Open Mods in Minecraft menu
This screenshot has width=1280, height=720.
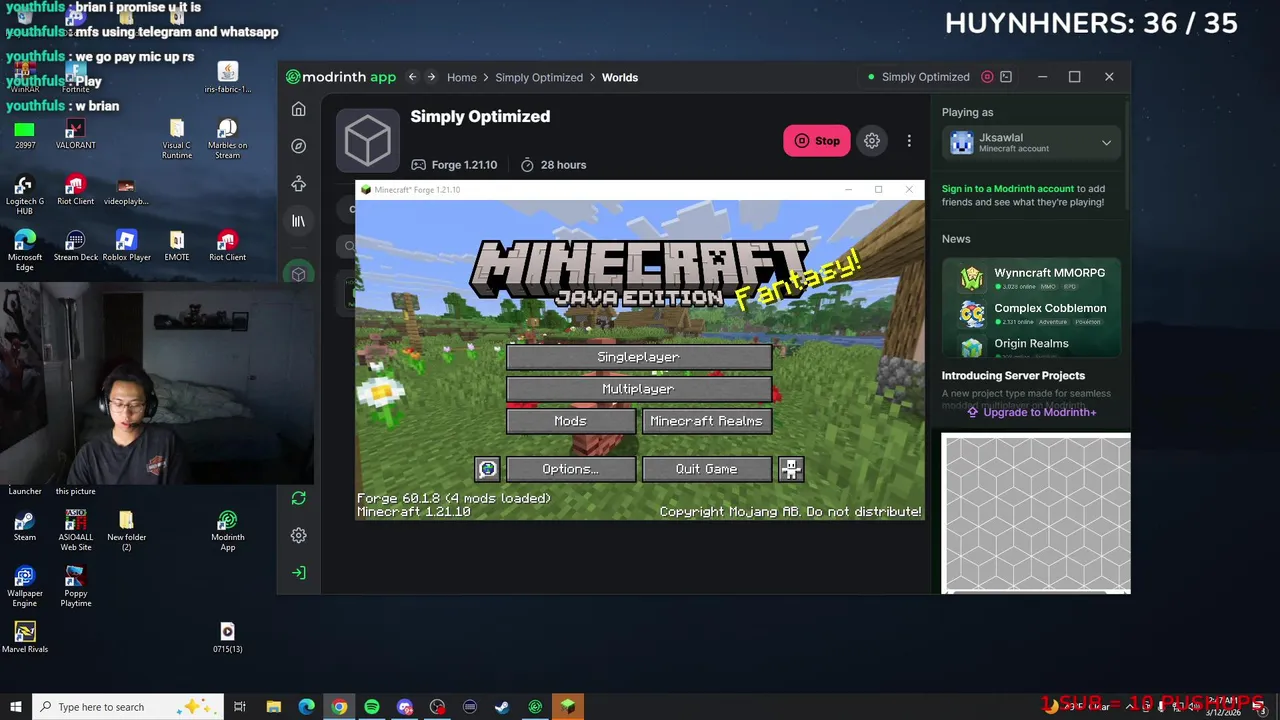570,421
